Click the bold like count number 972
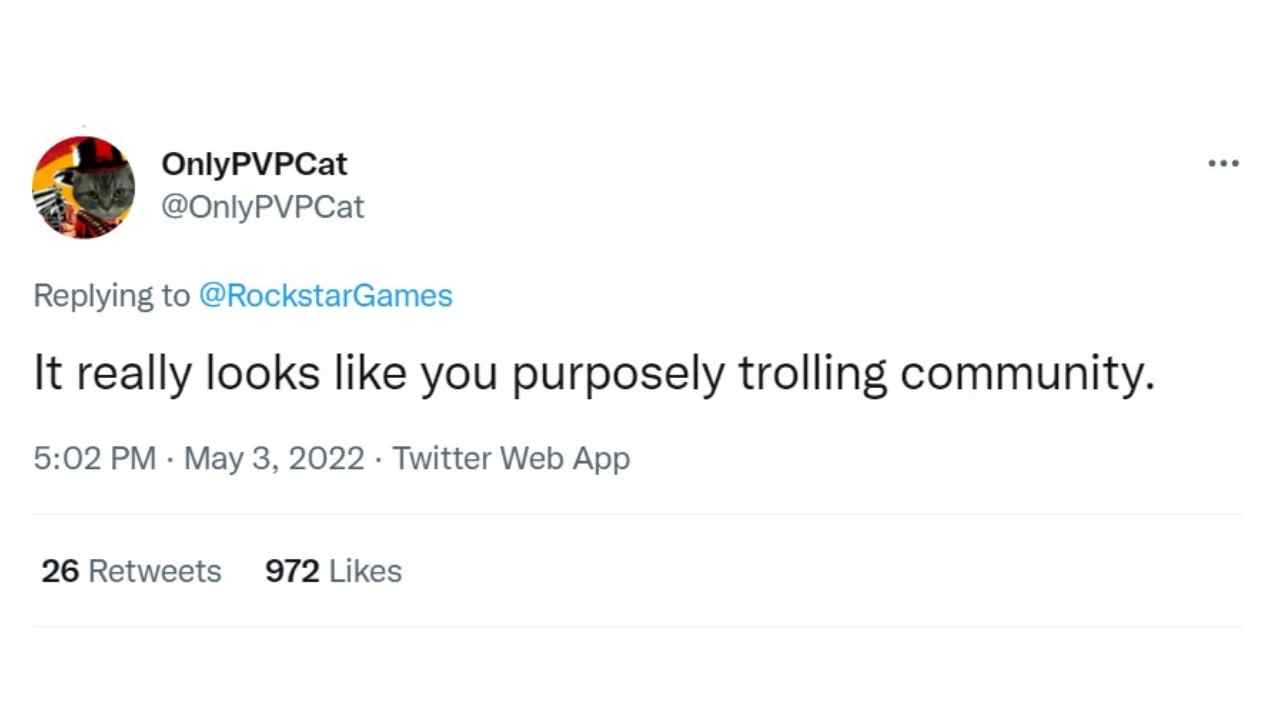 point(292,571)
